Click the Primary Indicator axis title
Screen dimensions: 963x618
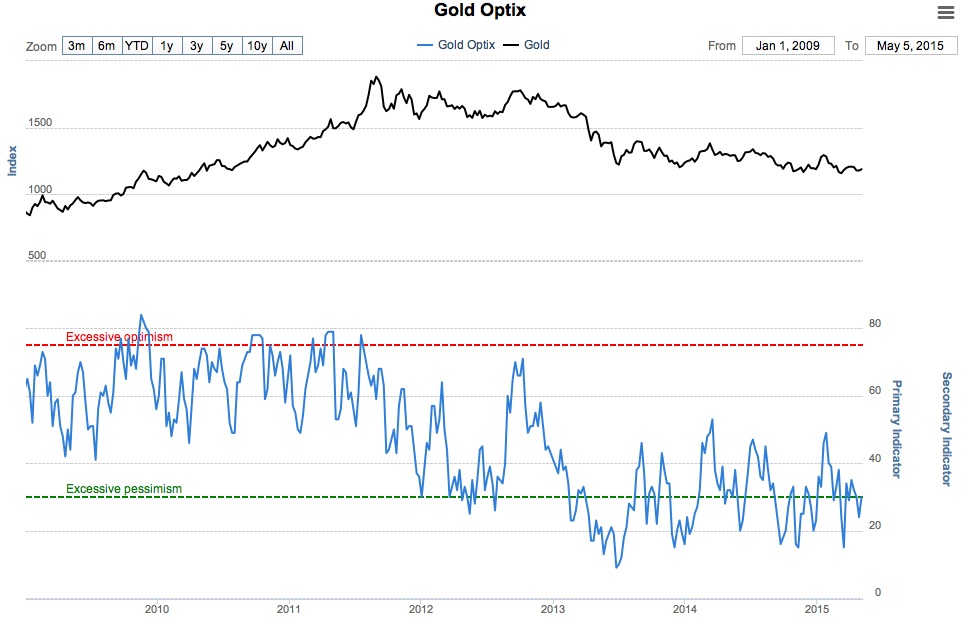pyautogui.click(x=896, y=429)
